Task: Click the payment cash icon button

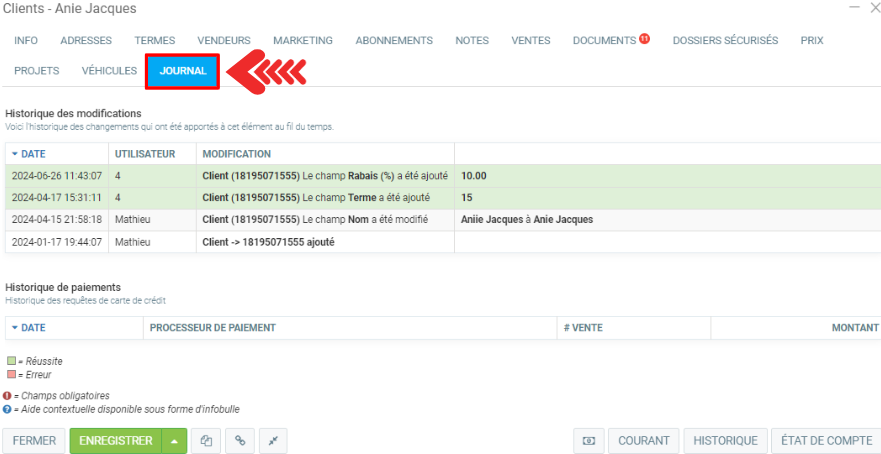Action: pos(589,441)
